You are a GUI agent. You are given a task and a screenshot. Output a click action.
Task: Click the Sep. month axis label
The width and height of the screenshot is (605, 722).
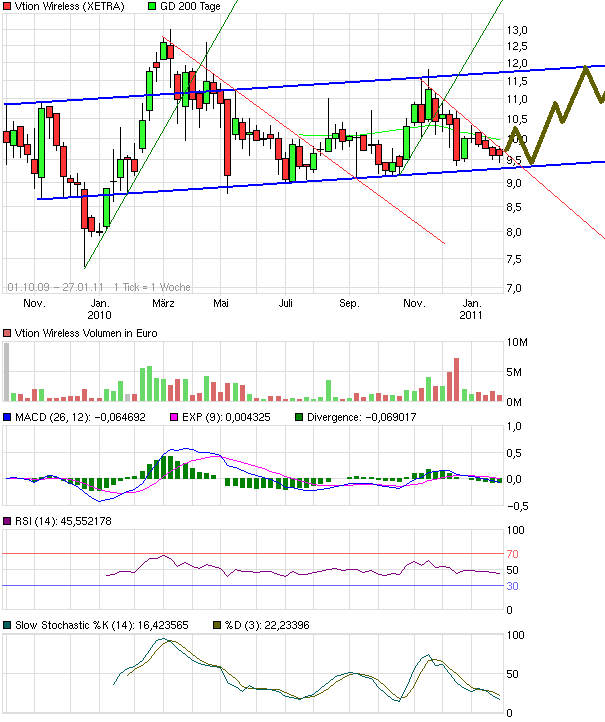[x=349, y=303]
